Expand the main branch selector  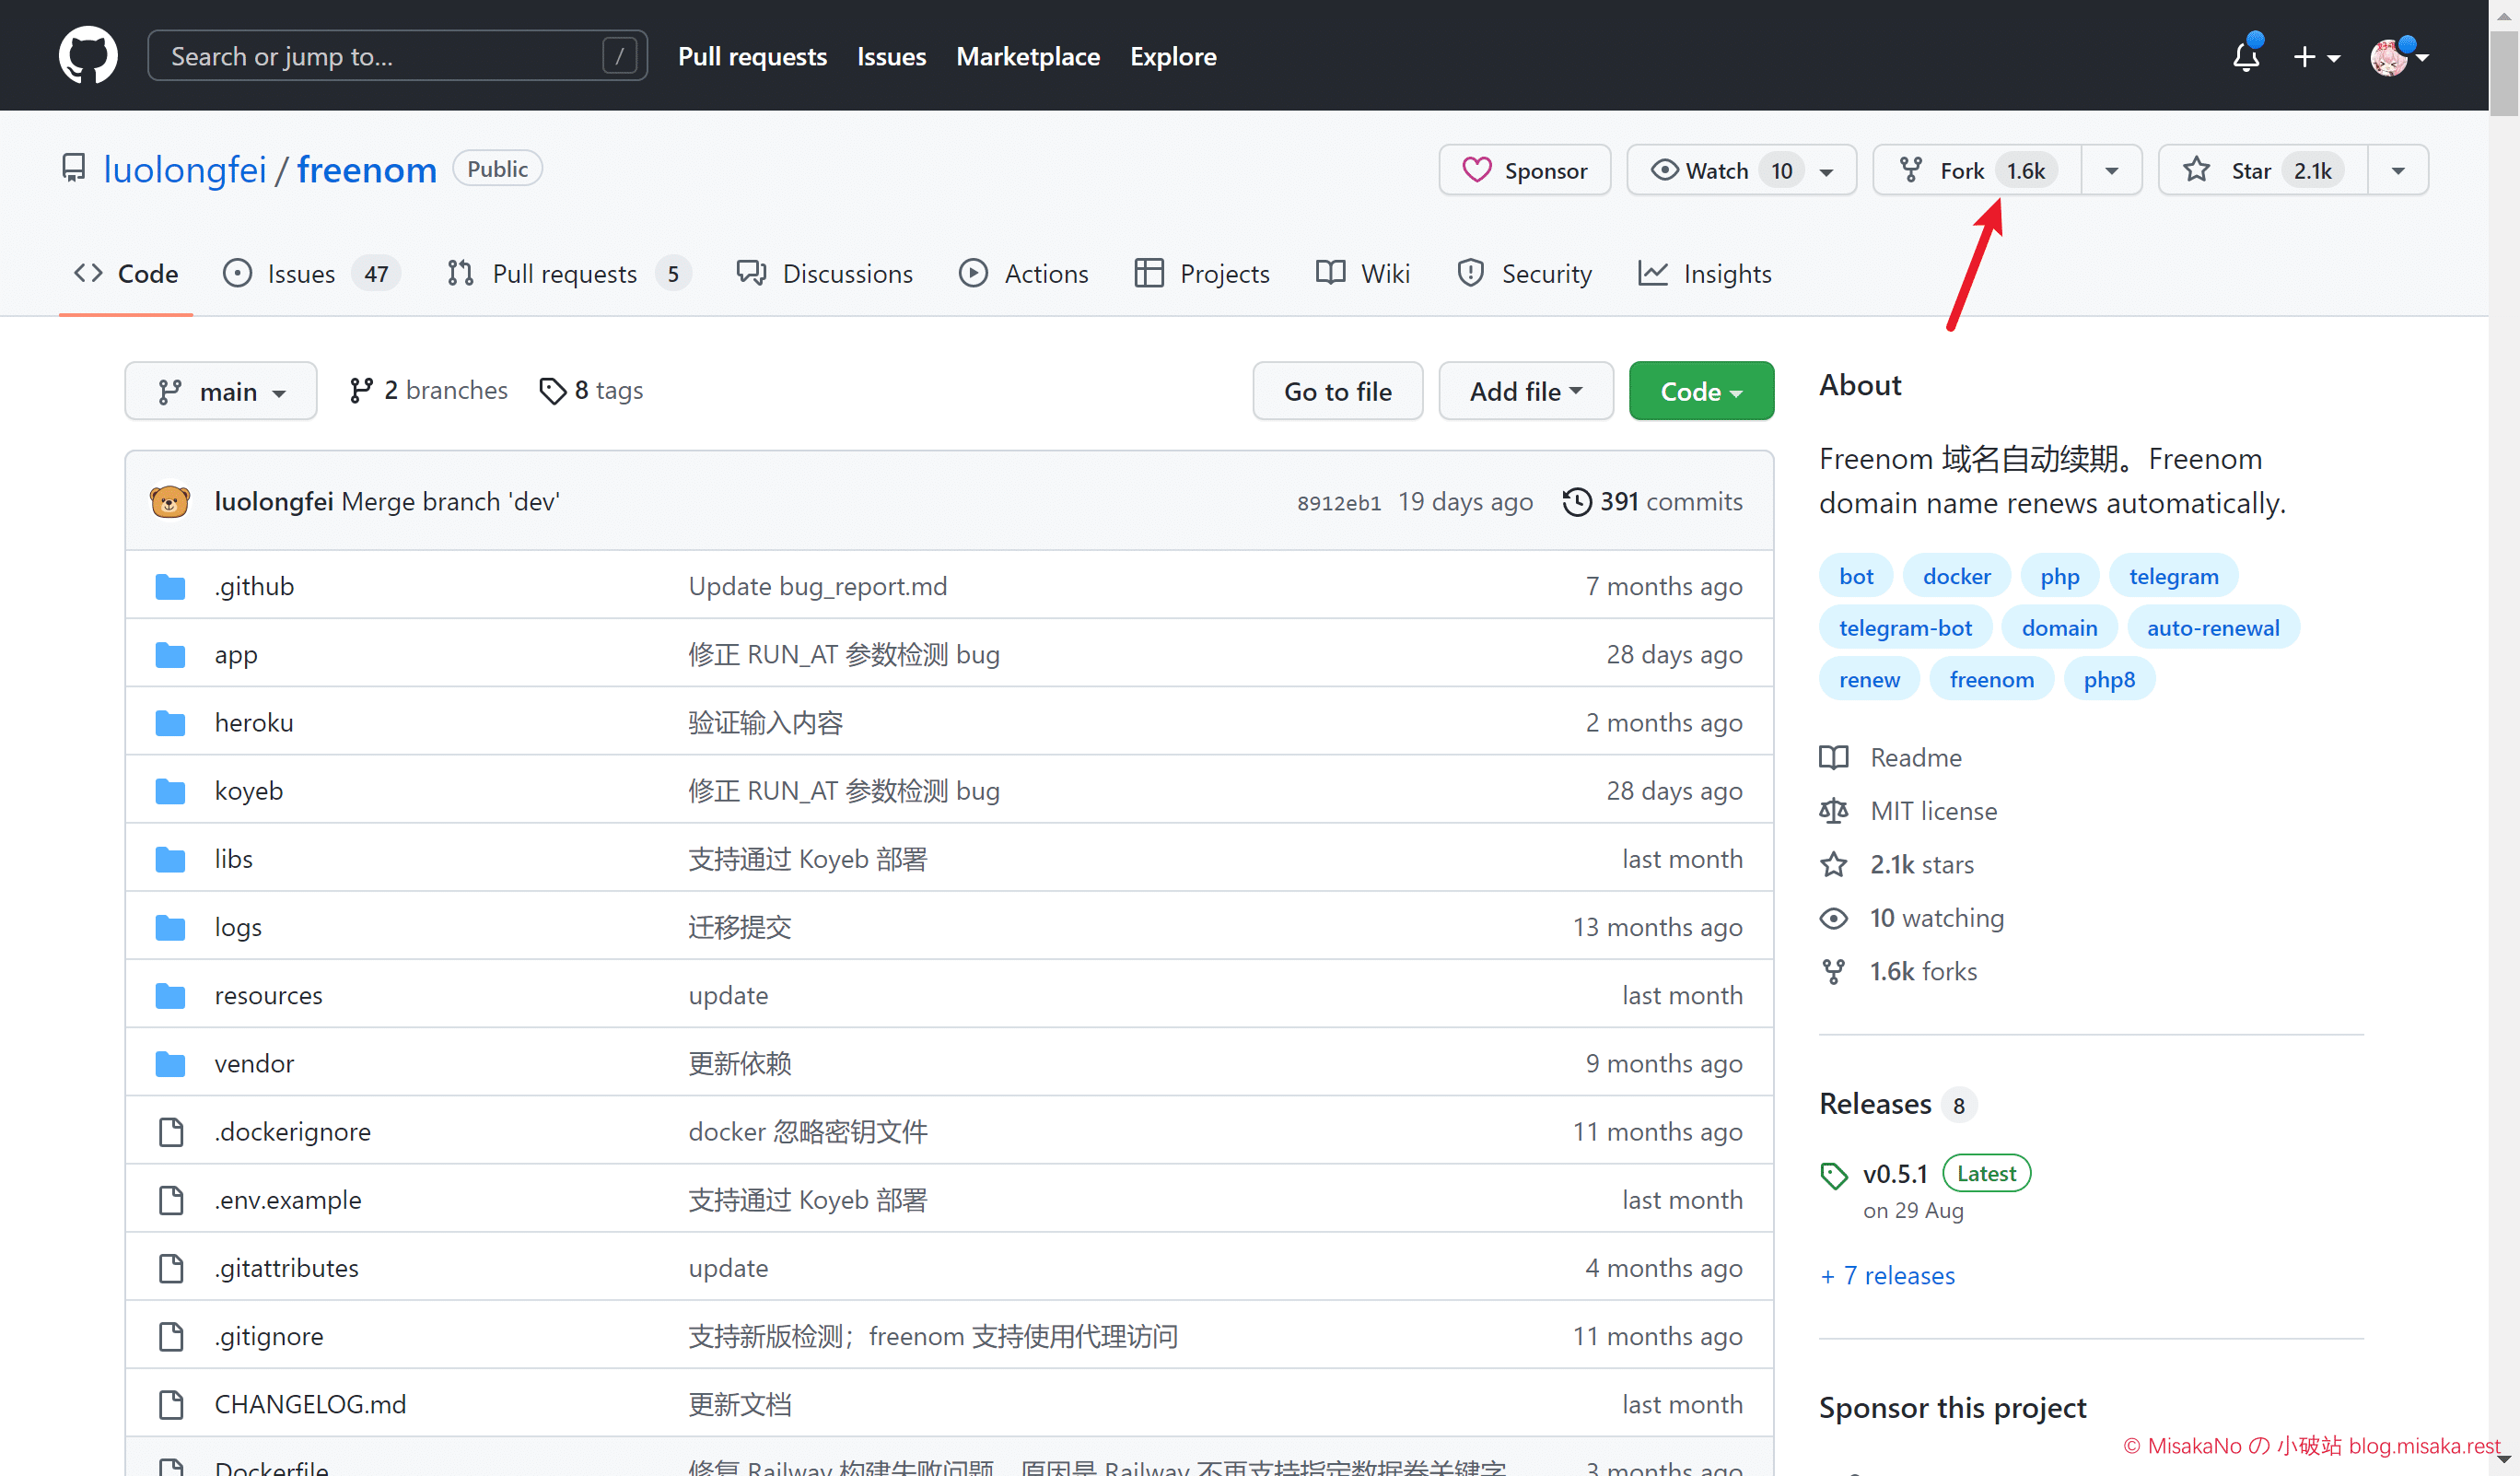pyautogui.click(x=221, y=391)
